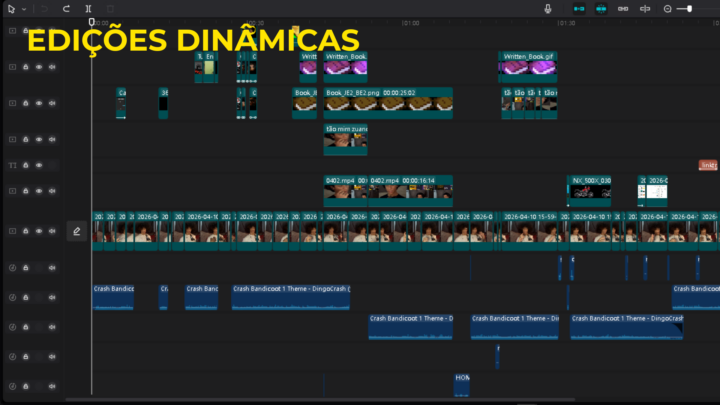720x405 pixels.
Task: Click the zoom out magnifier icon
Action: pyautogui.click(x=668, y=8)
